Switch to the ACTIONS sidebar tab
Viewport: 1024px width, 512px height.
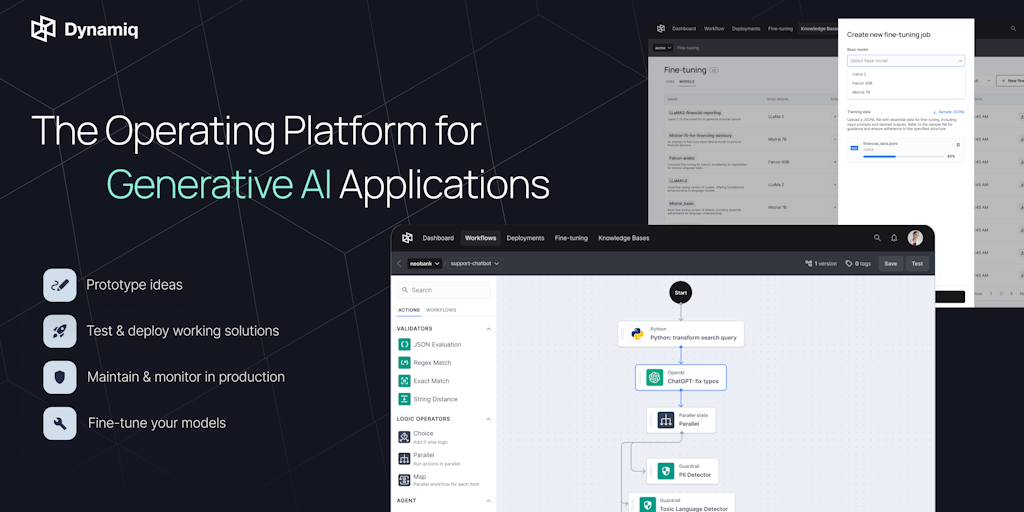point(408,310)
